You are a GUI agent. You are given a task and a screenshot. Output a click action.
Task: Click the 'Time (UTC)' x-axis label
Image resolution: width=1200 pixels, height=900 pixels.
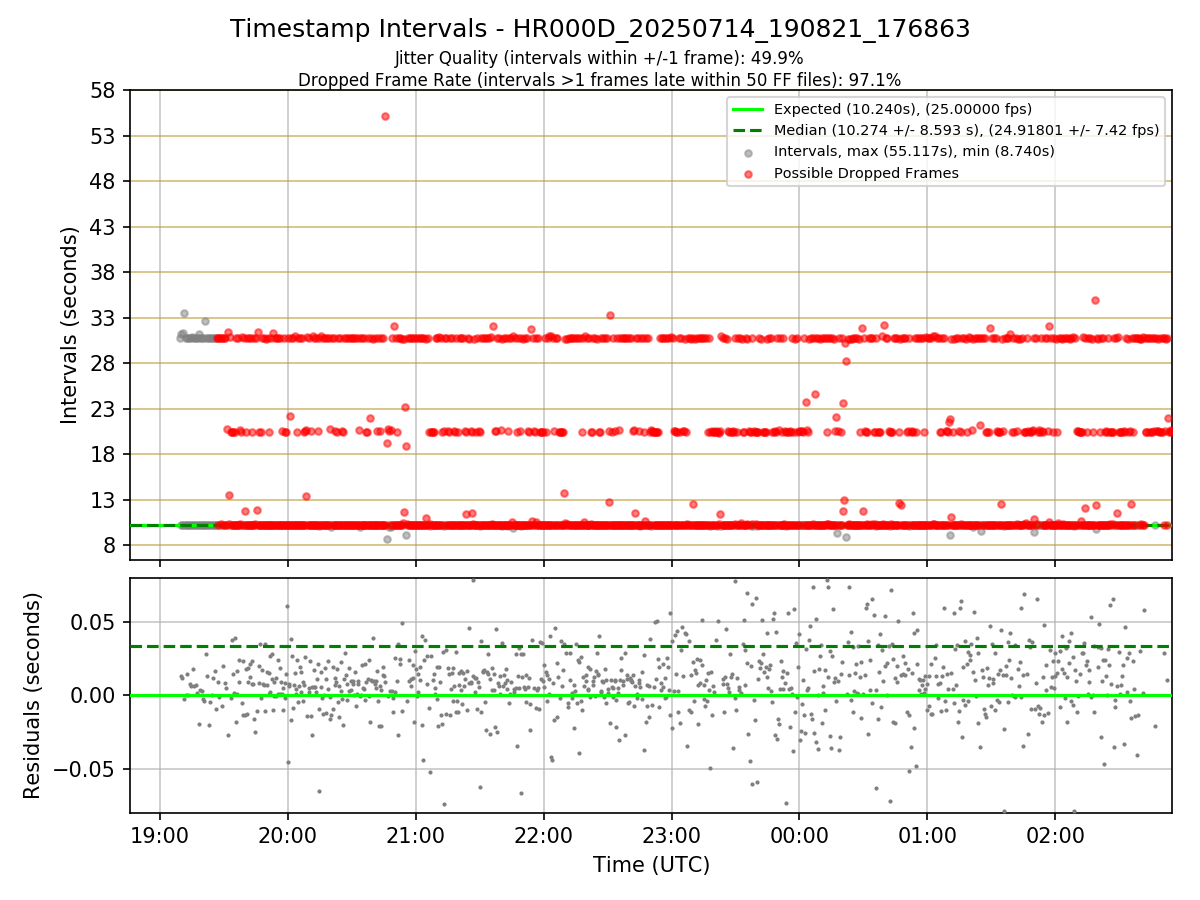click(651, 864)
